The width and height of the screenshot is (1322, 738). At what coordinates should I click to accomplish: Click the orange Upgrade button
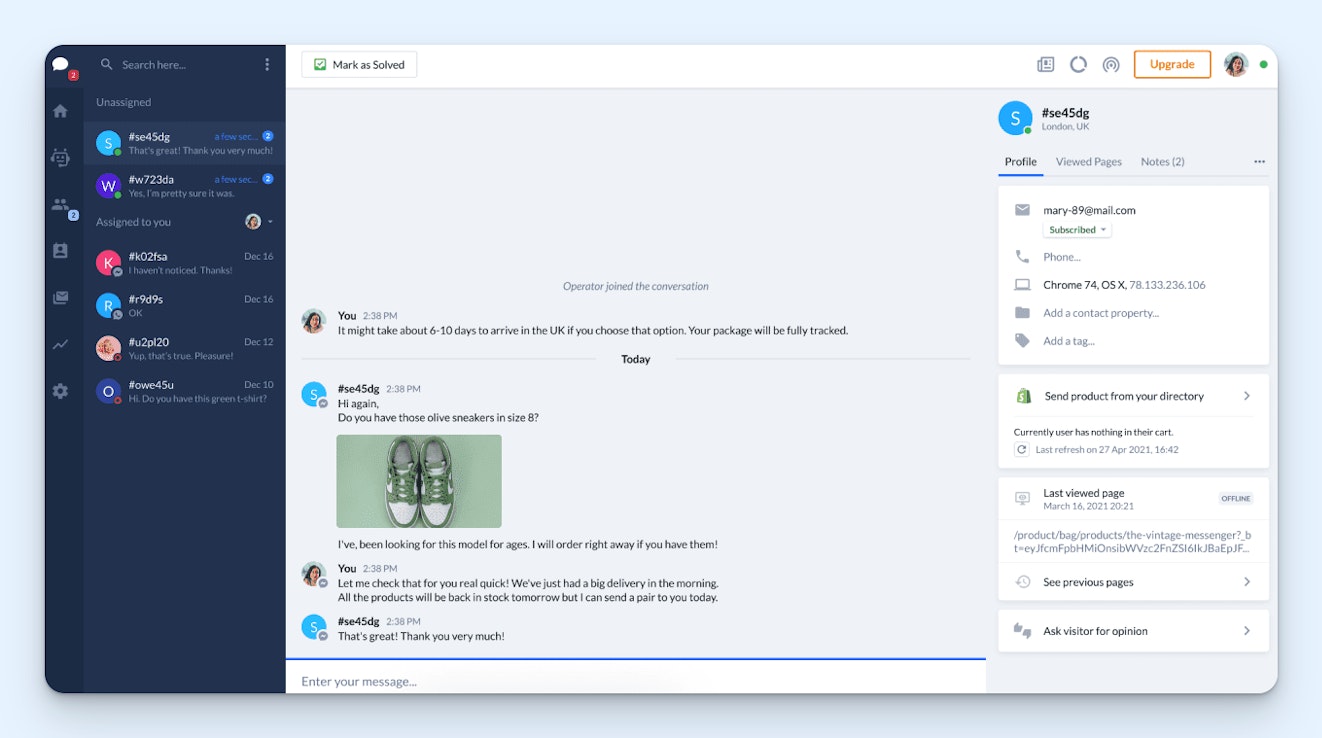[1171, 65]
